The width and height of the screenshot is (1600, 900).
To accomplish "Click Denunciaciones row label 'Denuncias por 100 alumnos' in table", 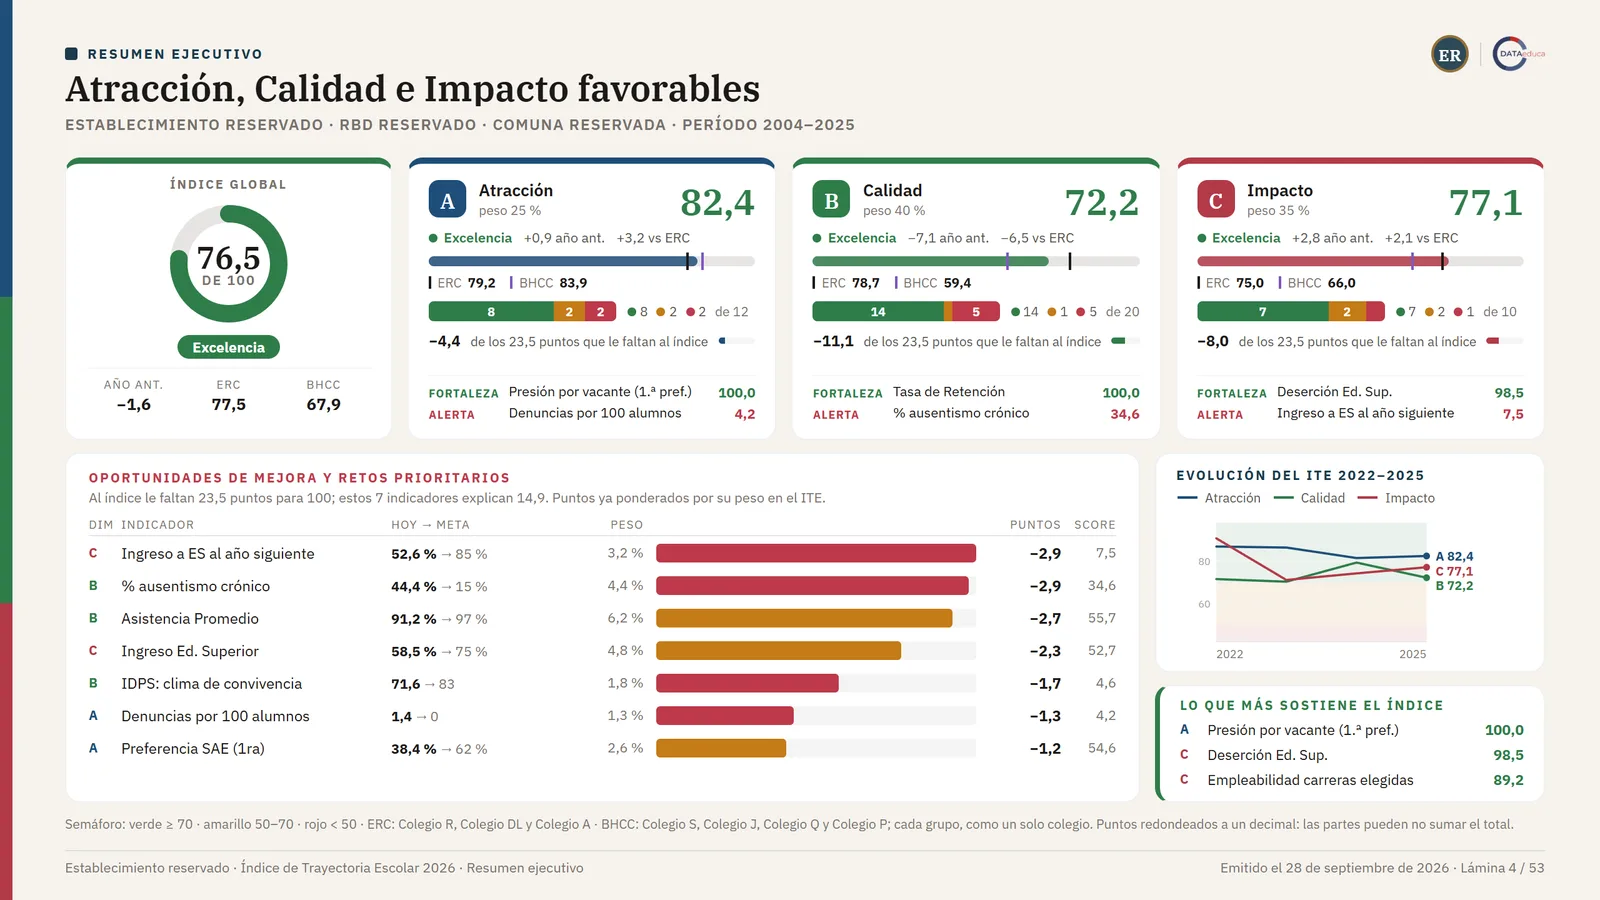I will [215, 716].
